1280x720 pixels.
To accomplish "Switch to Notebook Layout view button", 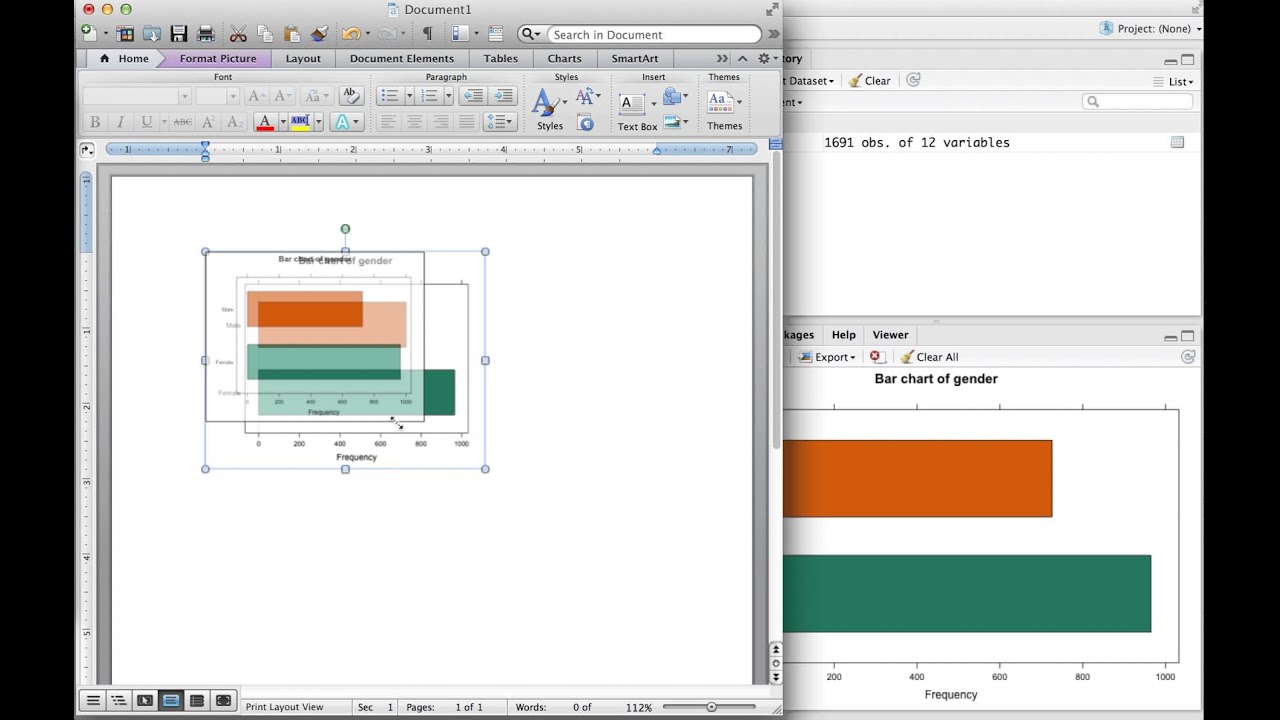I will [x=197, y=701].
